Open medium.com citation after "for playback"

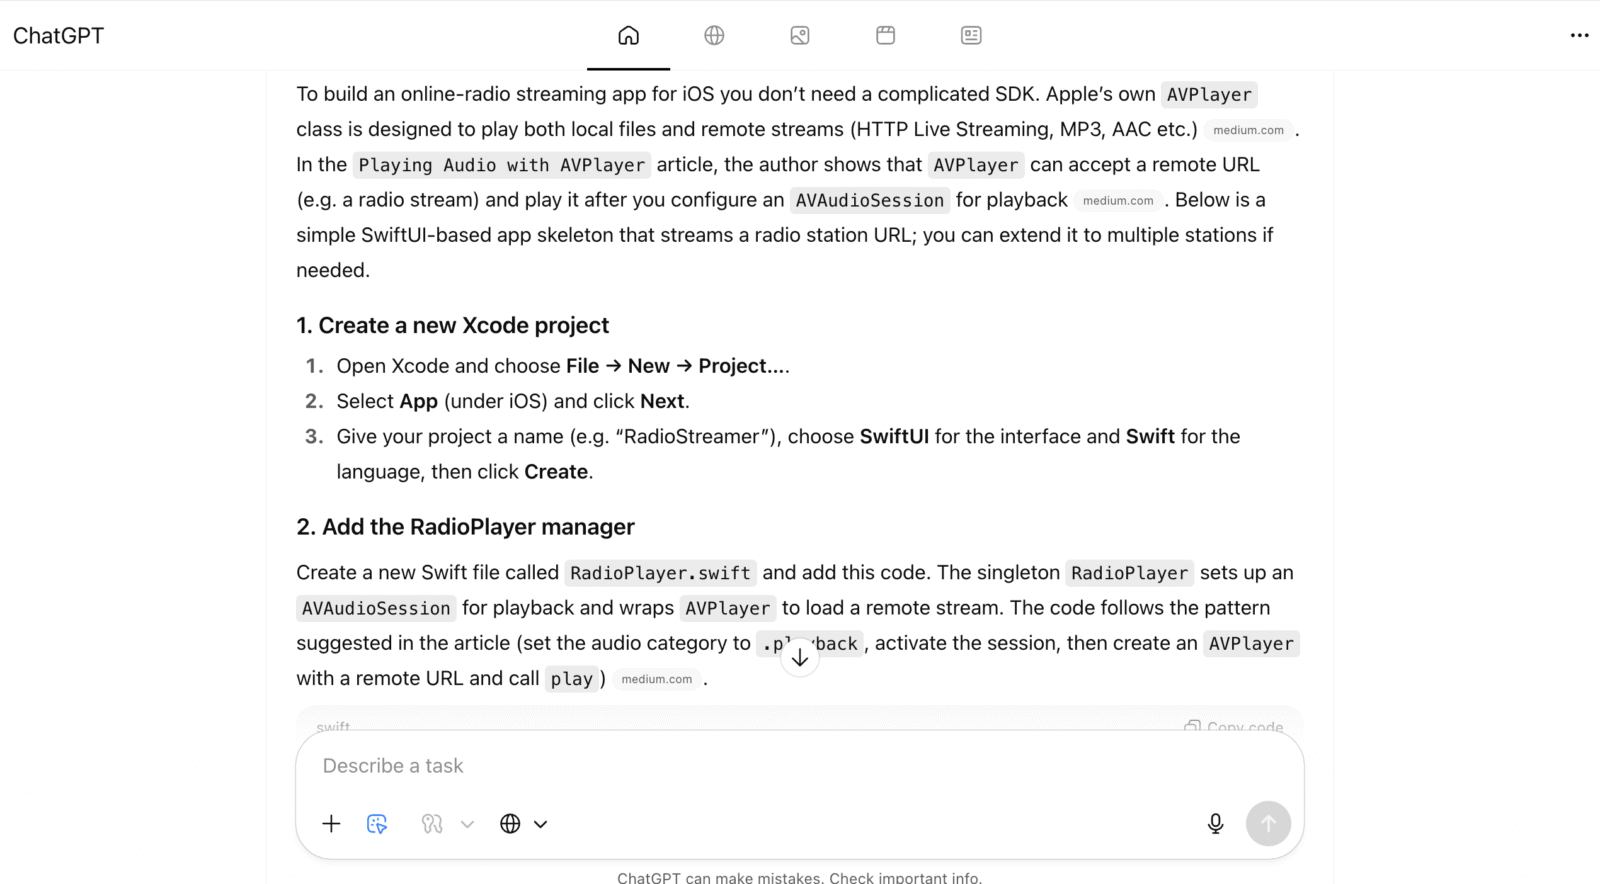(x=1118, y=200)
